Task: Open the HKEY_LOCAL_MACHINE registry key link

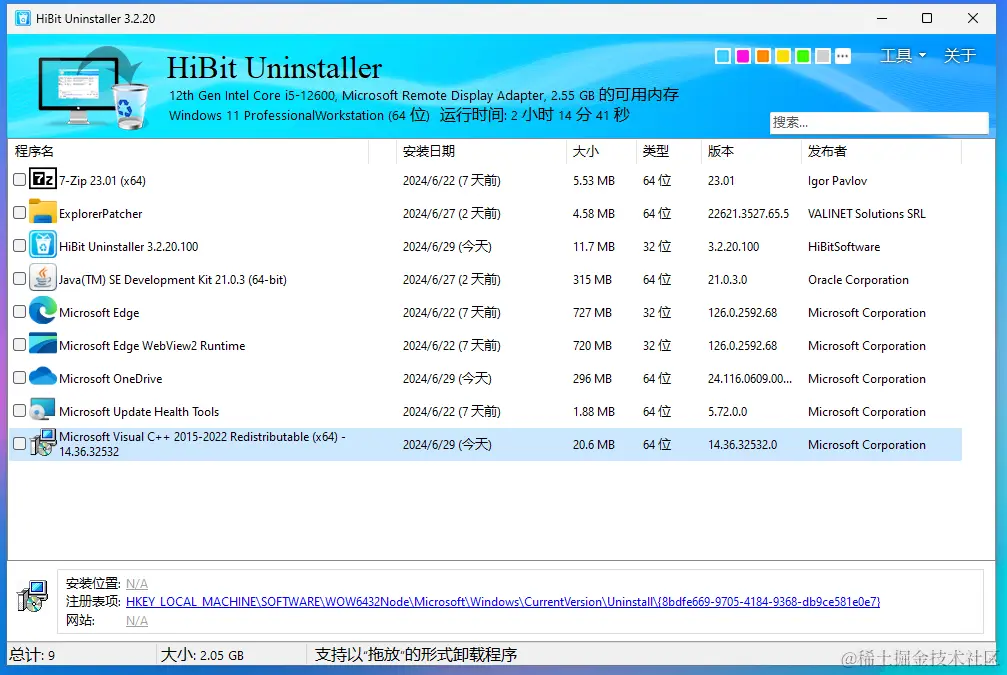Action: 503,602
